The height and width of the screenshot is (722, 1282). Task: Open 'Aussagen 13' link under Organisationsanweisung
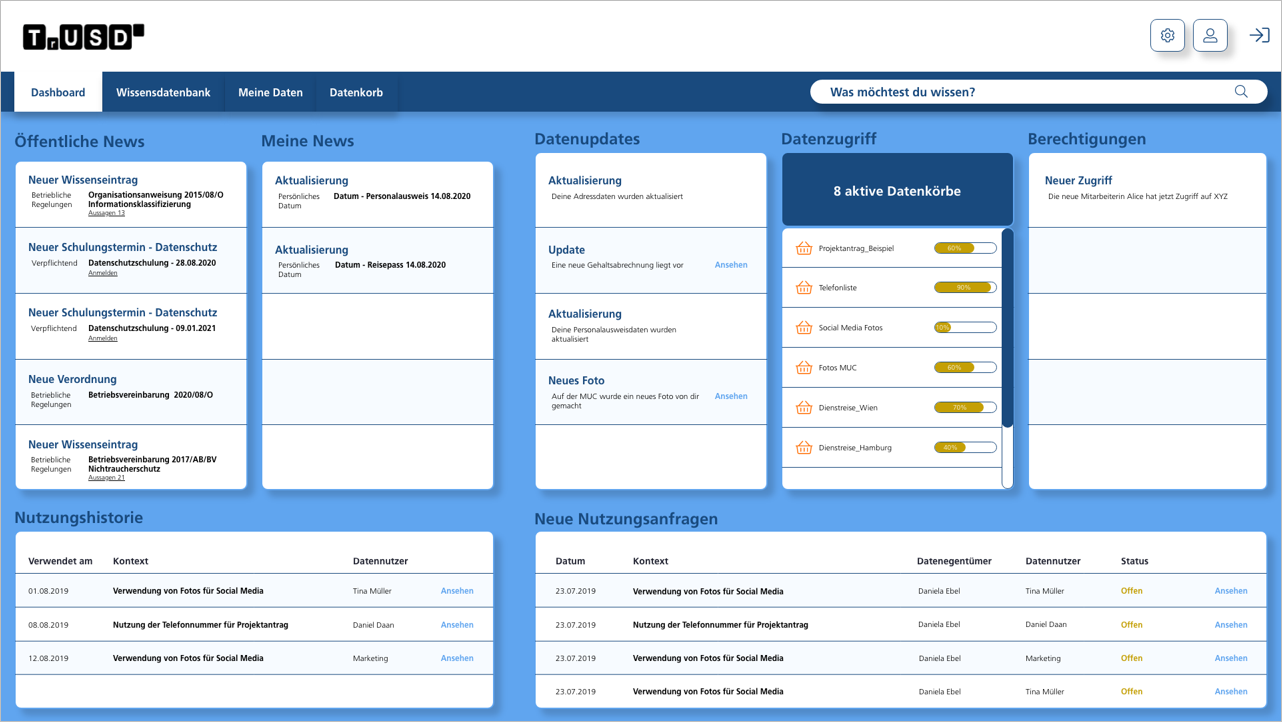106,213
